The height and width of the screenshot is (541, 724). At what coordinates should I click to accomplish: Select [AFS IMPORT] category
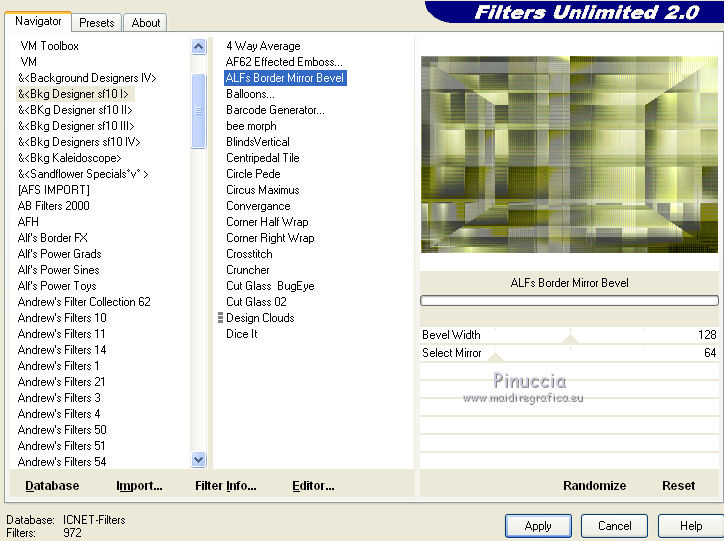click(54, 190)
